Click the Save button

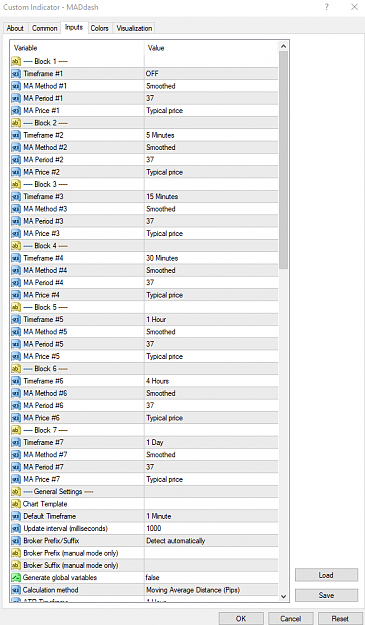coord(326,595)
